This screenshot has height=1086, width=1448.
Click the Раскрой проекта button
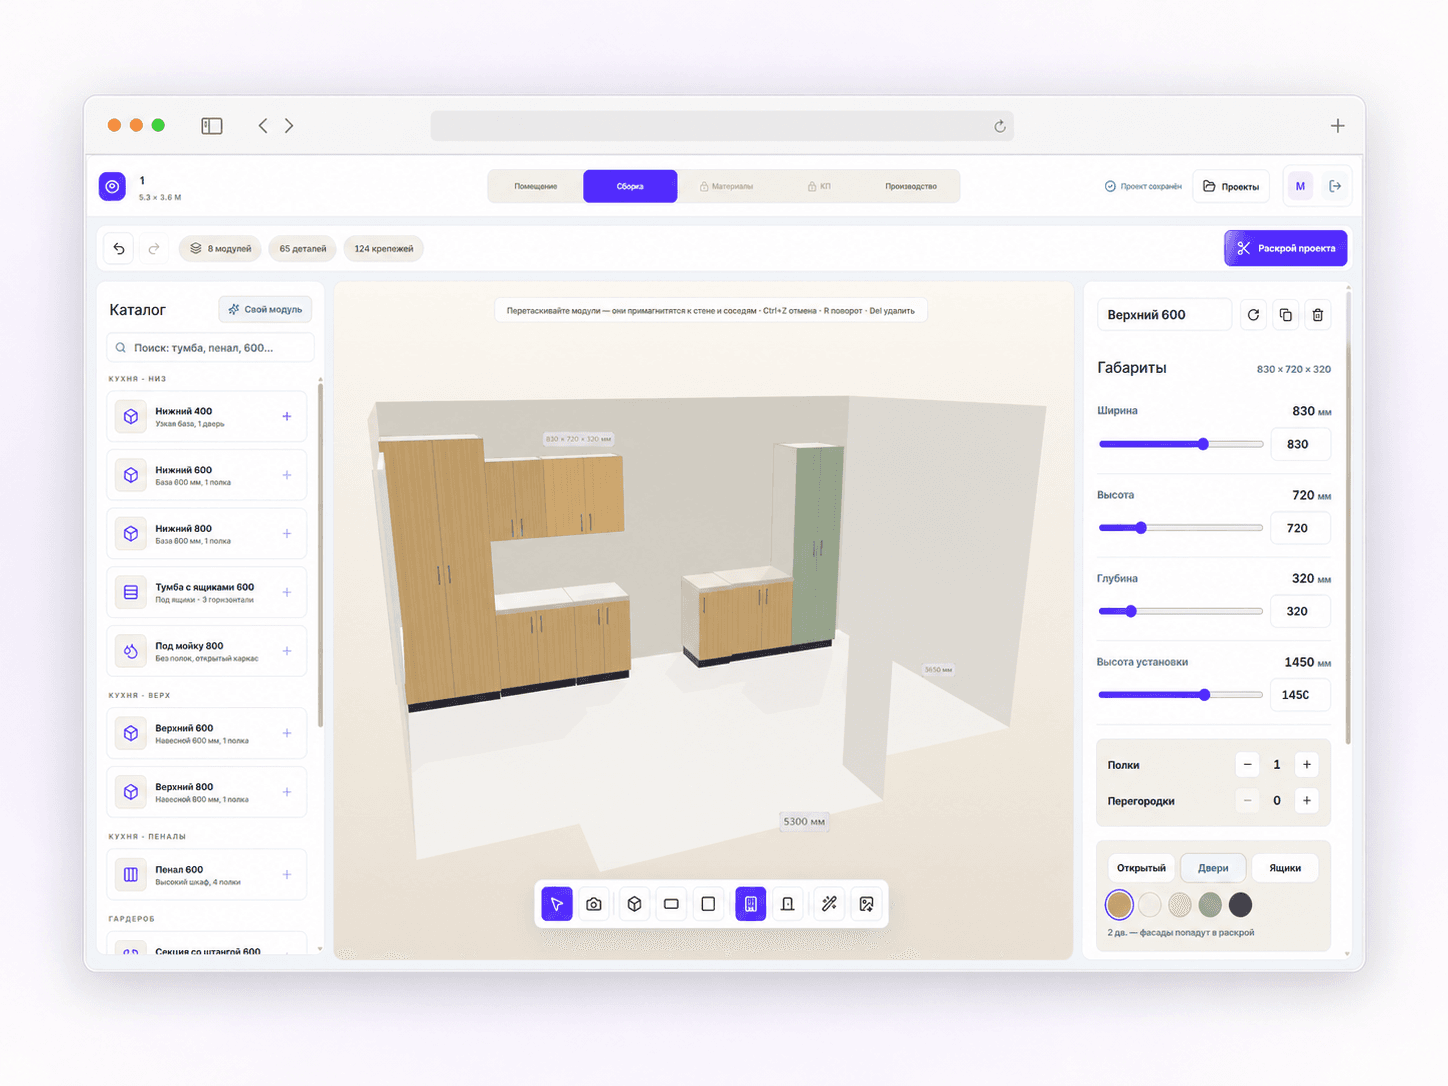coord(1286,248)
